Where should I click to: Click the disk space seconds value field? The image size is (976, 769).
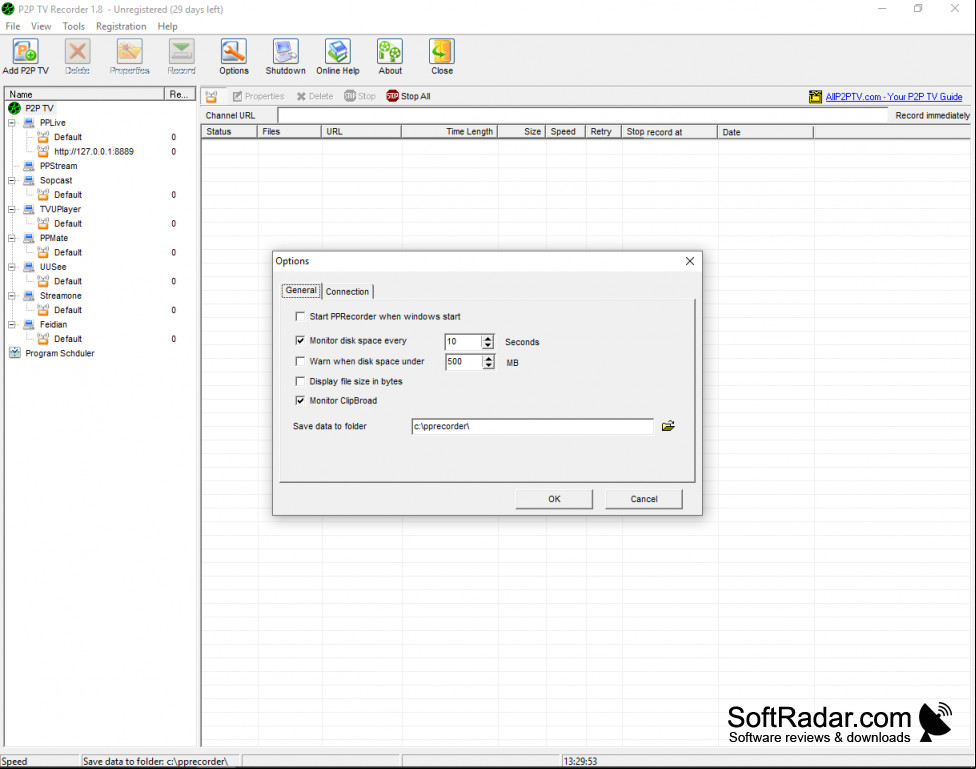(x=464, y=342)
